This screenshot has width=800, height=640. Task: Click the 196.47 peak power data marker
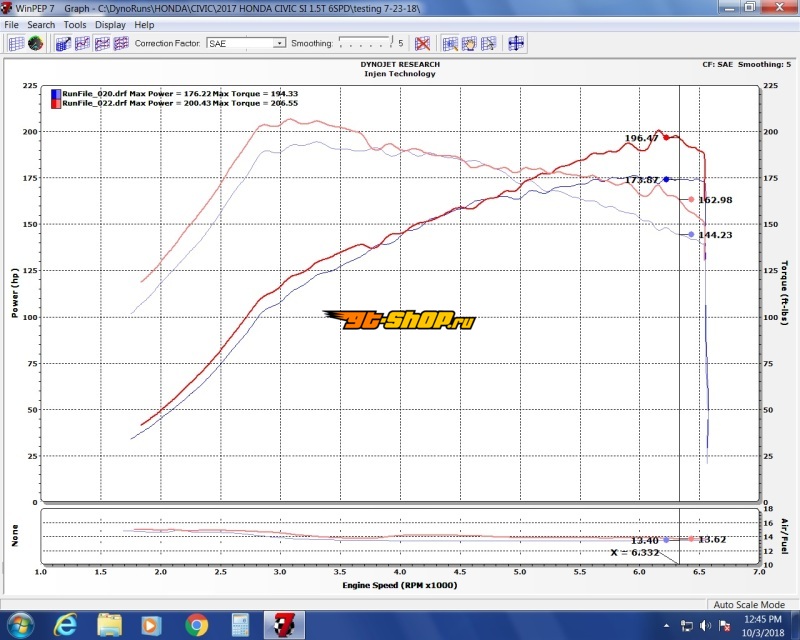click(x=666, y=137)
